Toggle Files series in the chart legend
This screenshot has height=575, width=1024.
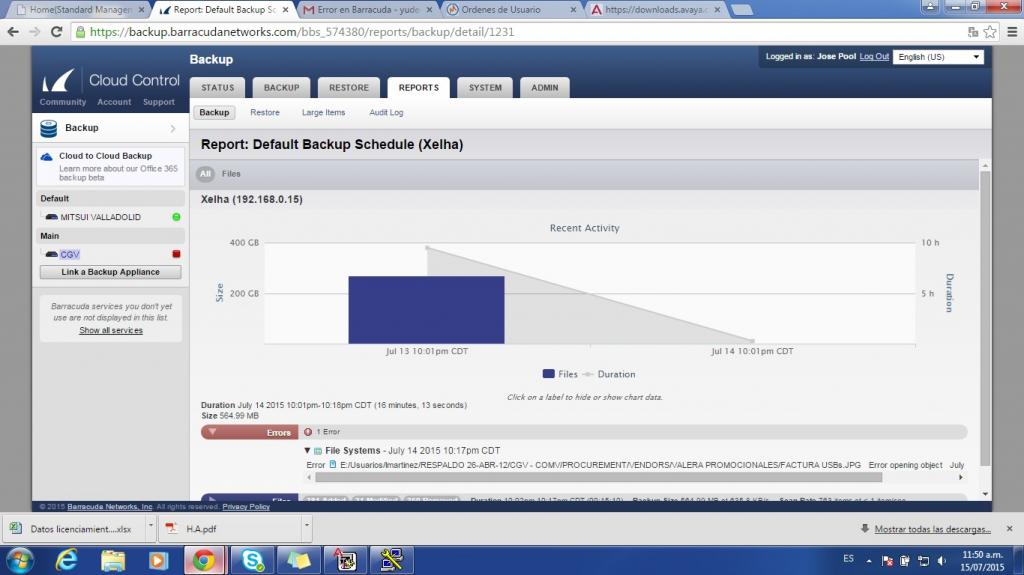560,374
